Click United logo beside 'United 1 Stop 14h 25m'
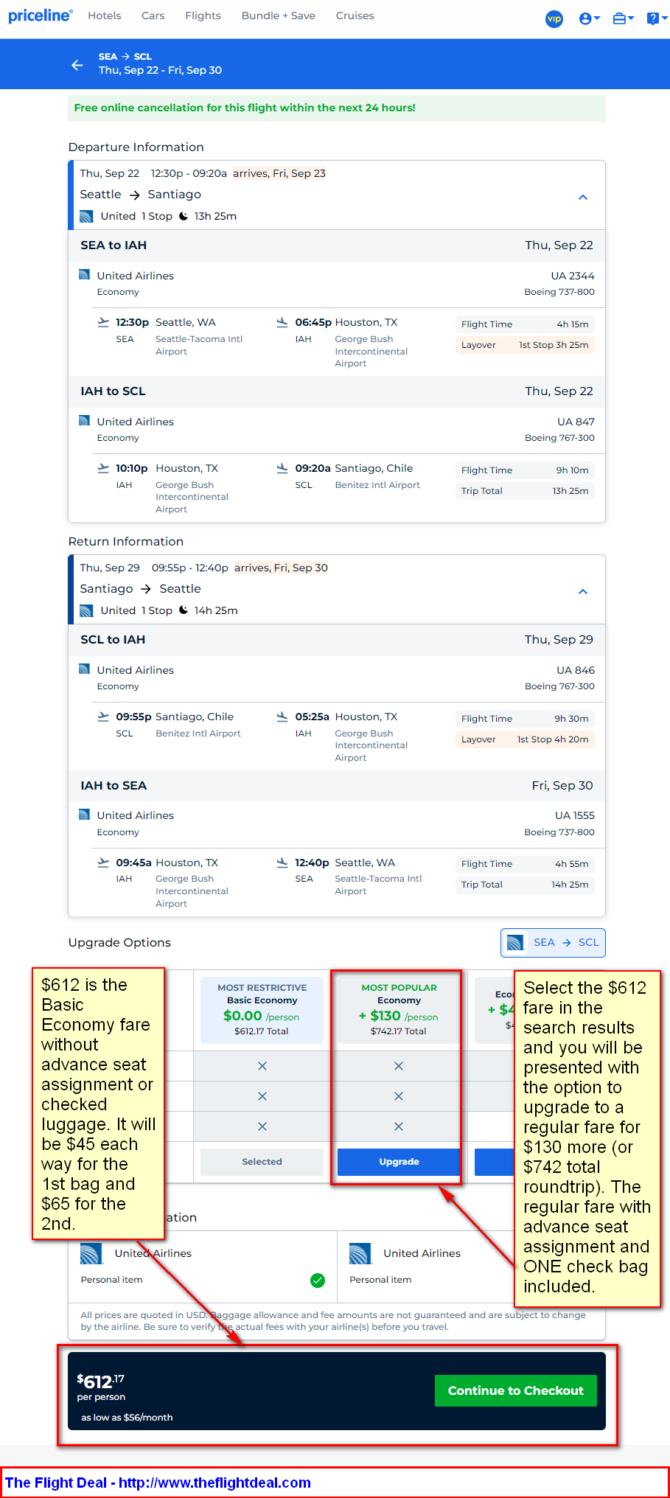The width and height of the screenshot is (670, 1498). click(86, 610)
